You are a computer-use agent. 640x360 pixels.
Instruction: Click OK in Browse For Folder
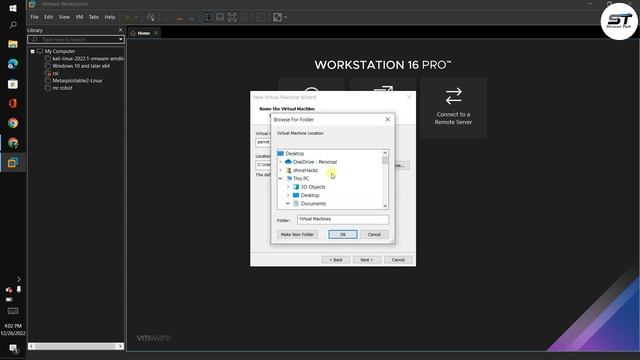tap(342, 235)
